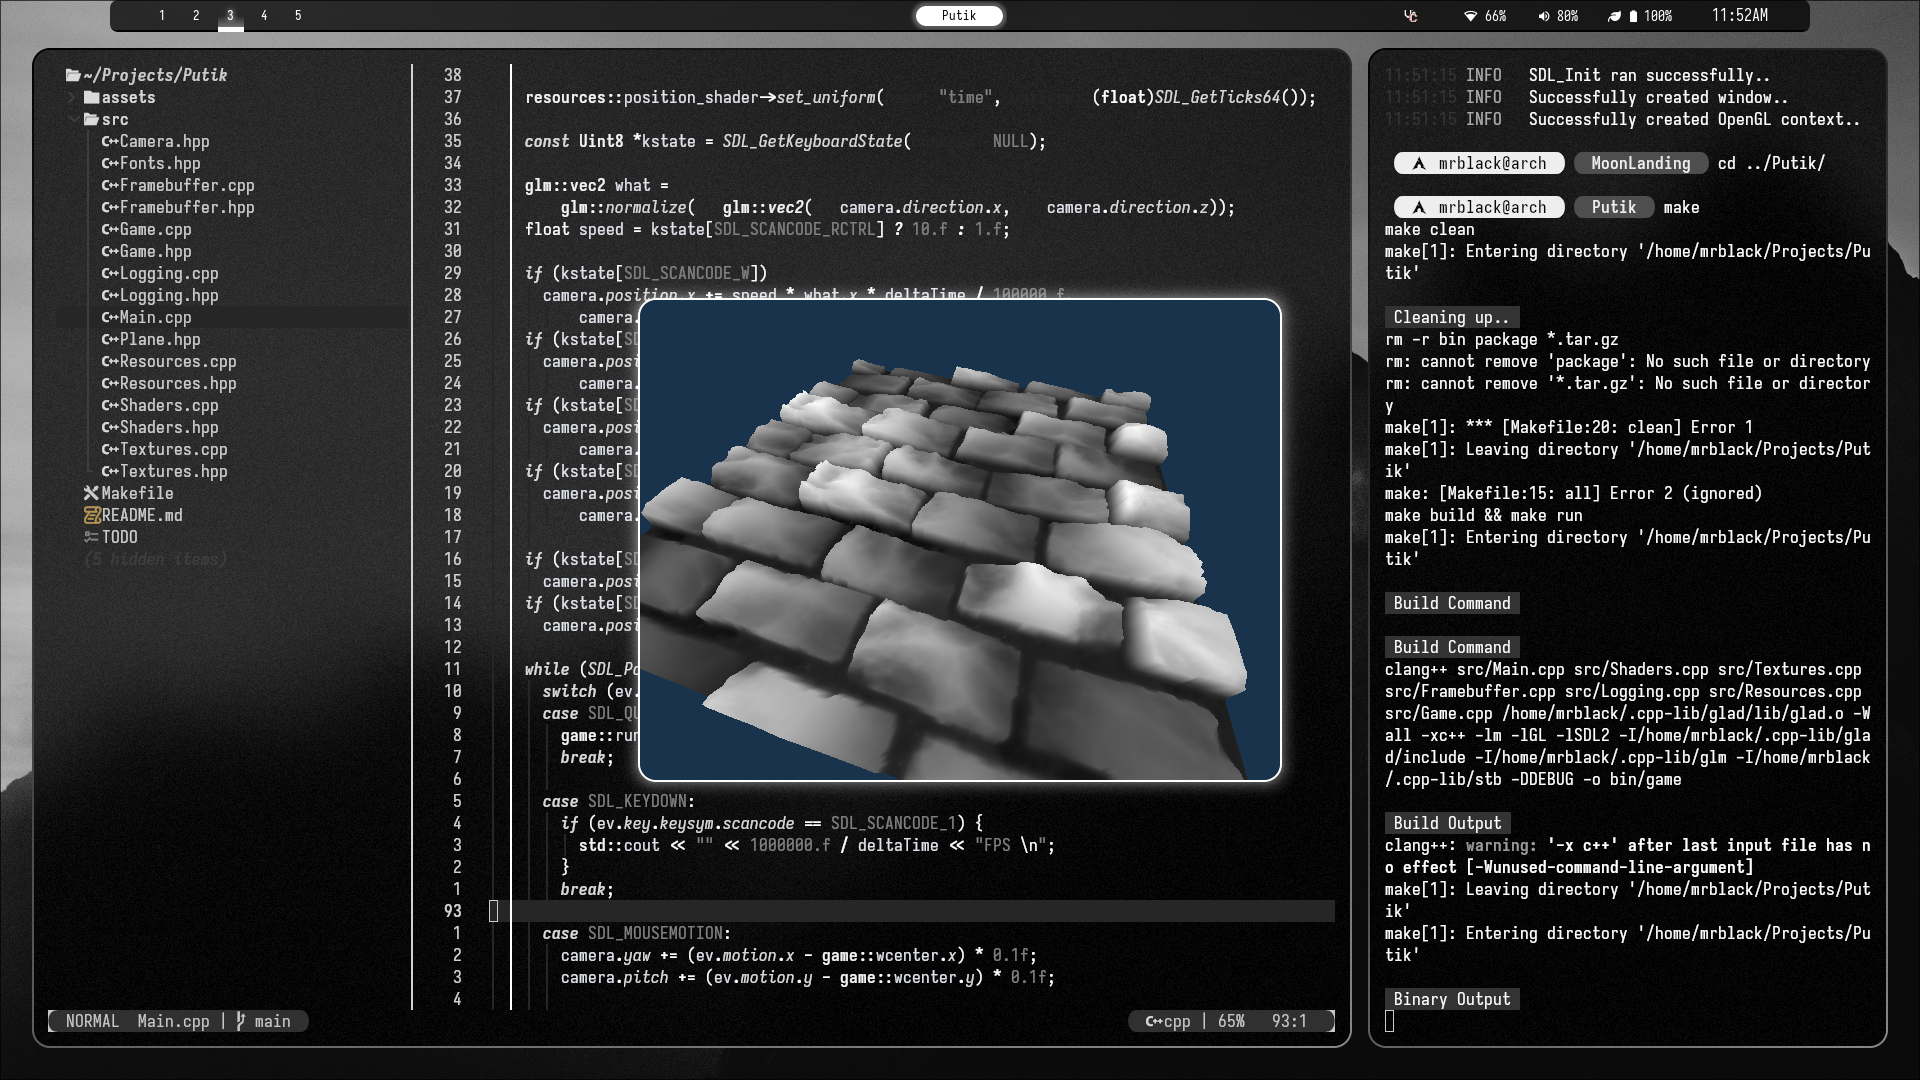
Task: Click the 93:1 cursor position indicator
Action: 1289,1021
